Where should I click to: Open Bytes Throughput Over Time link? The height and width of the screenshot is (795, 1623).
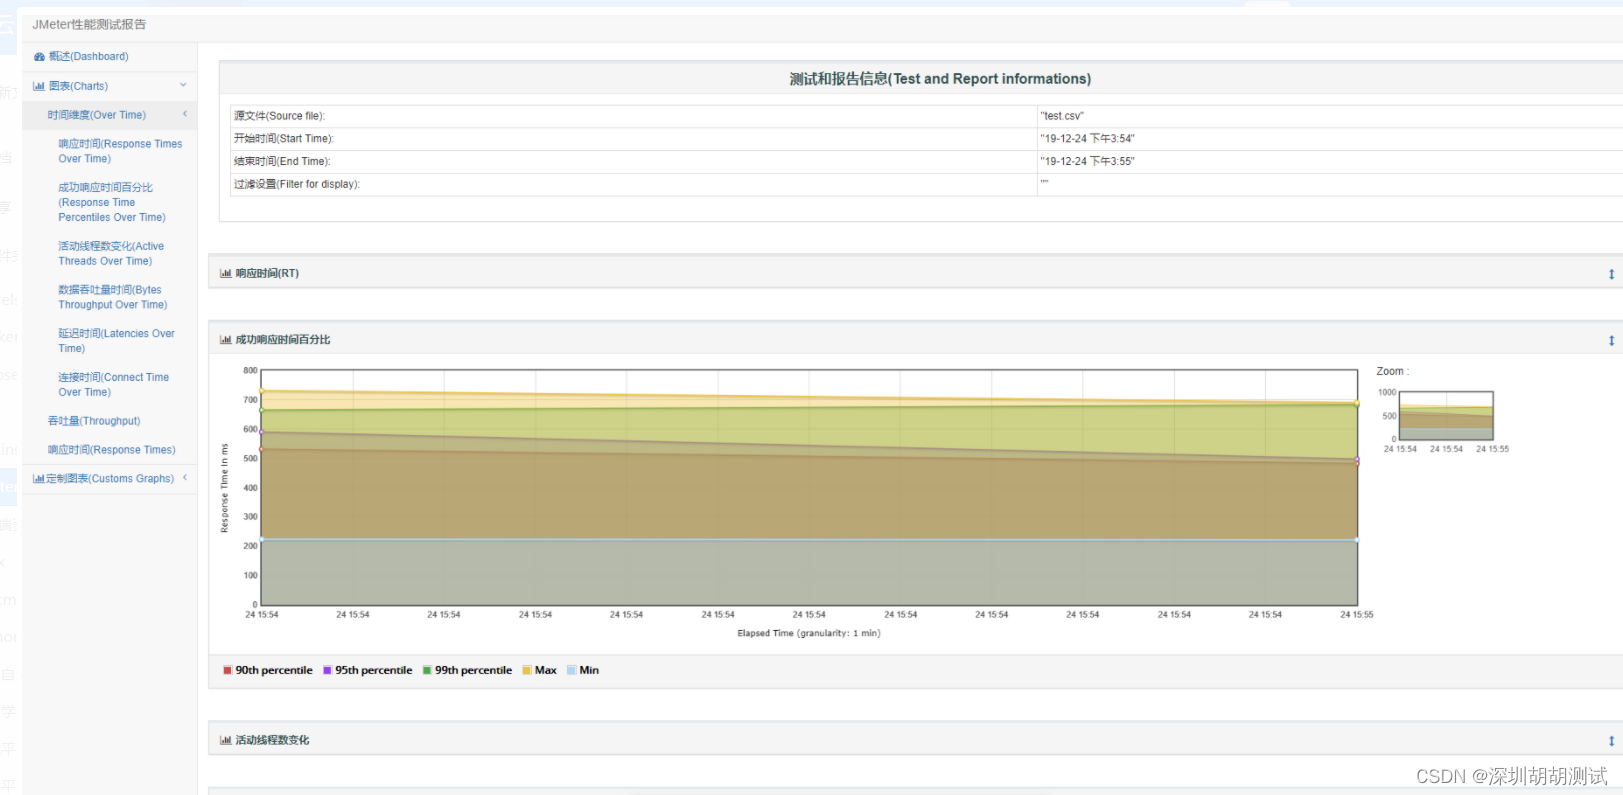(x=113, y=297)
